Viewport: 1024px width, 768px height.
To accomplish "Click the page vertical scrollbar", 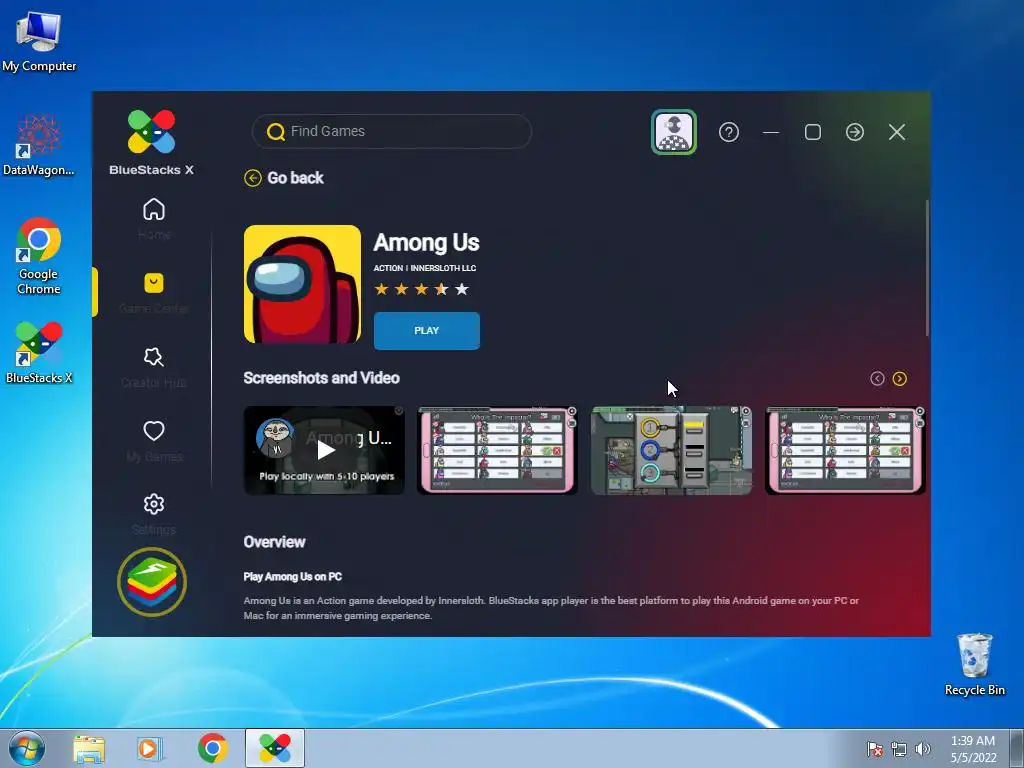I will pos(927,268).
